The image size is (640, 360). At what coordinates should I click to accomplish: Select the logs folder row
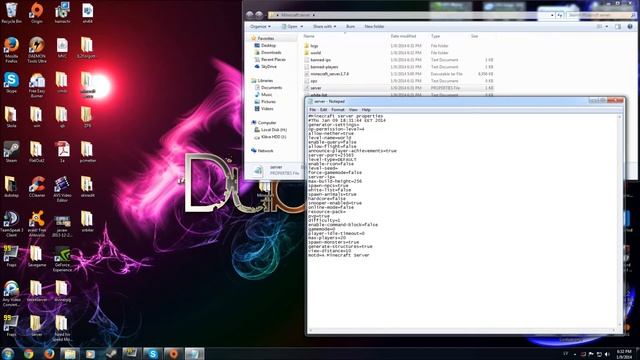click(x=399, y=46)
